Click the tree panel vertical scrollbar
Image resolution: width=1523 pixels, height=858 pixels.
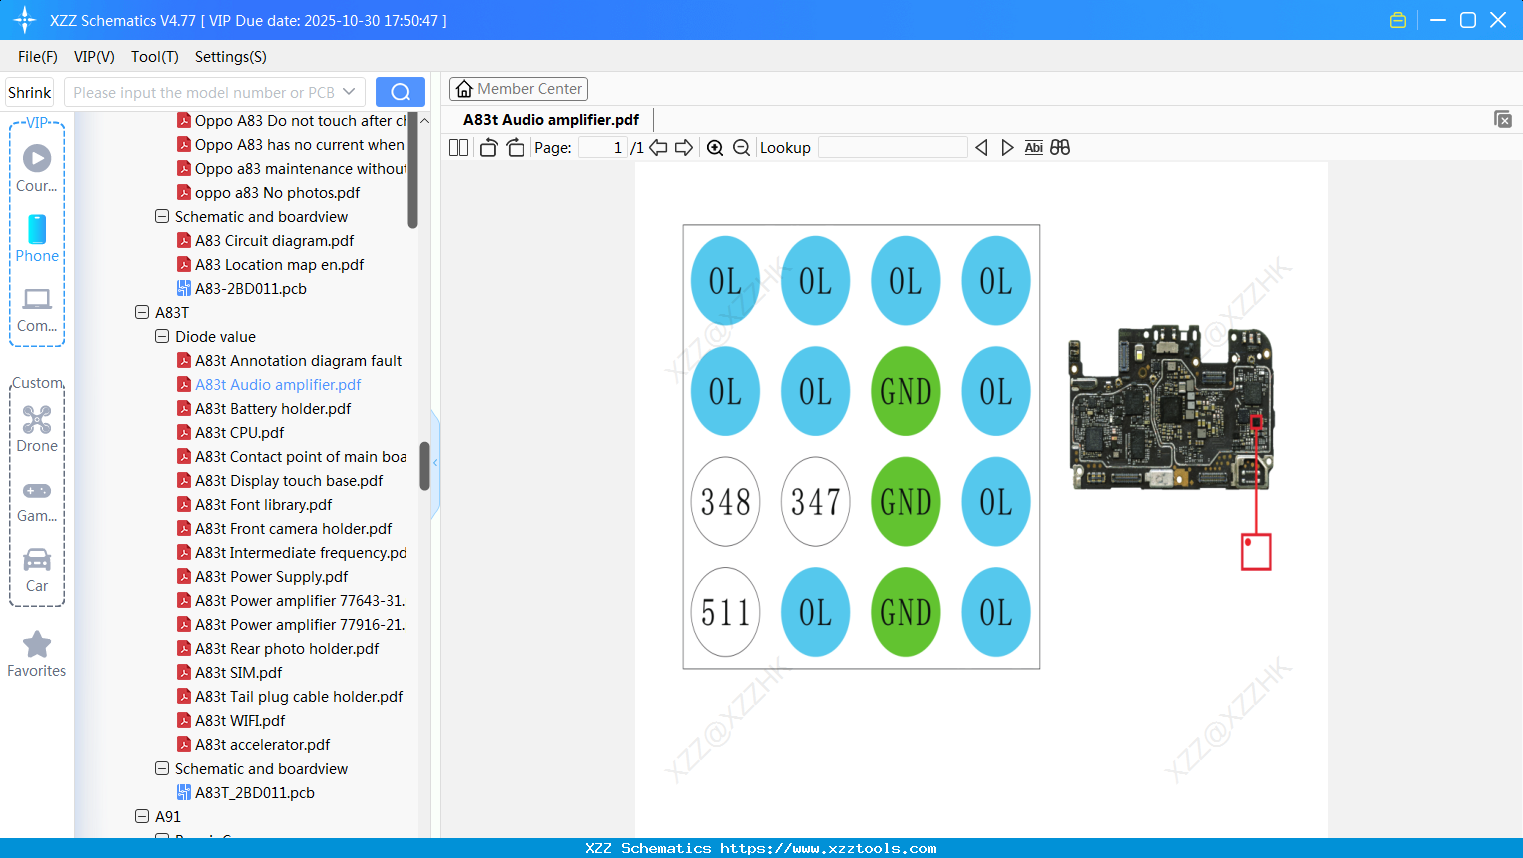tap(424, 466)
